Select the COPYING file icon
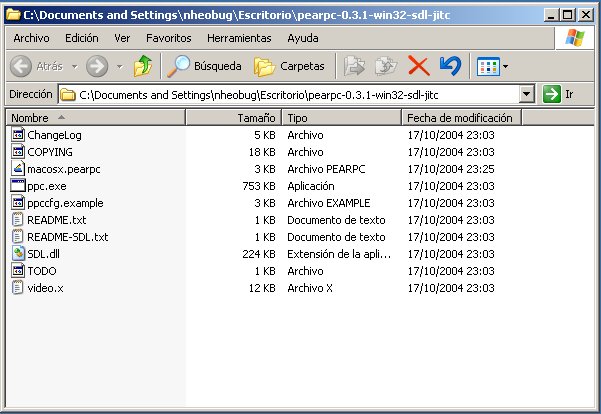 [18, 151]
